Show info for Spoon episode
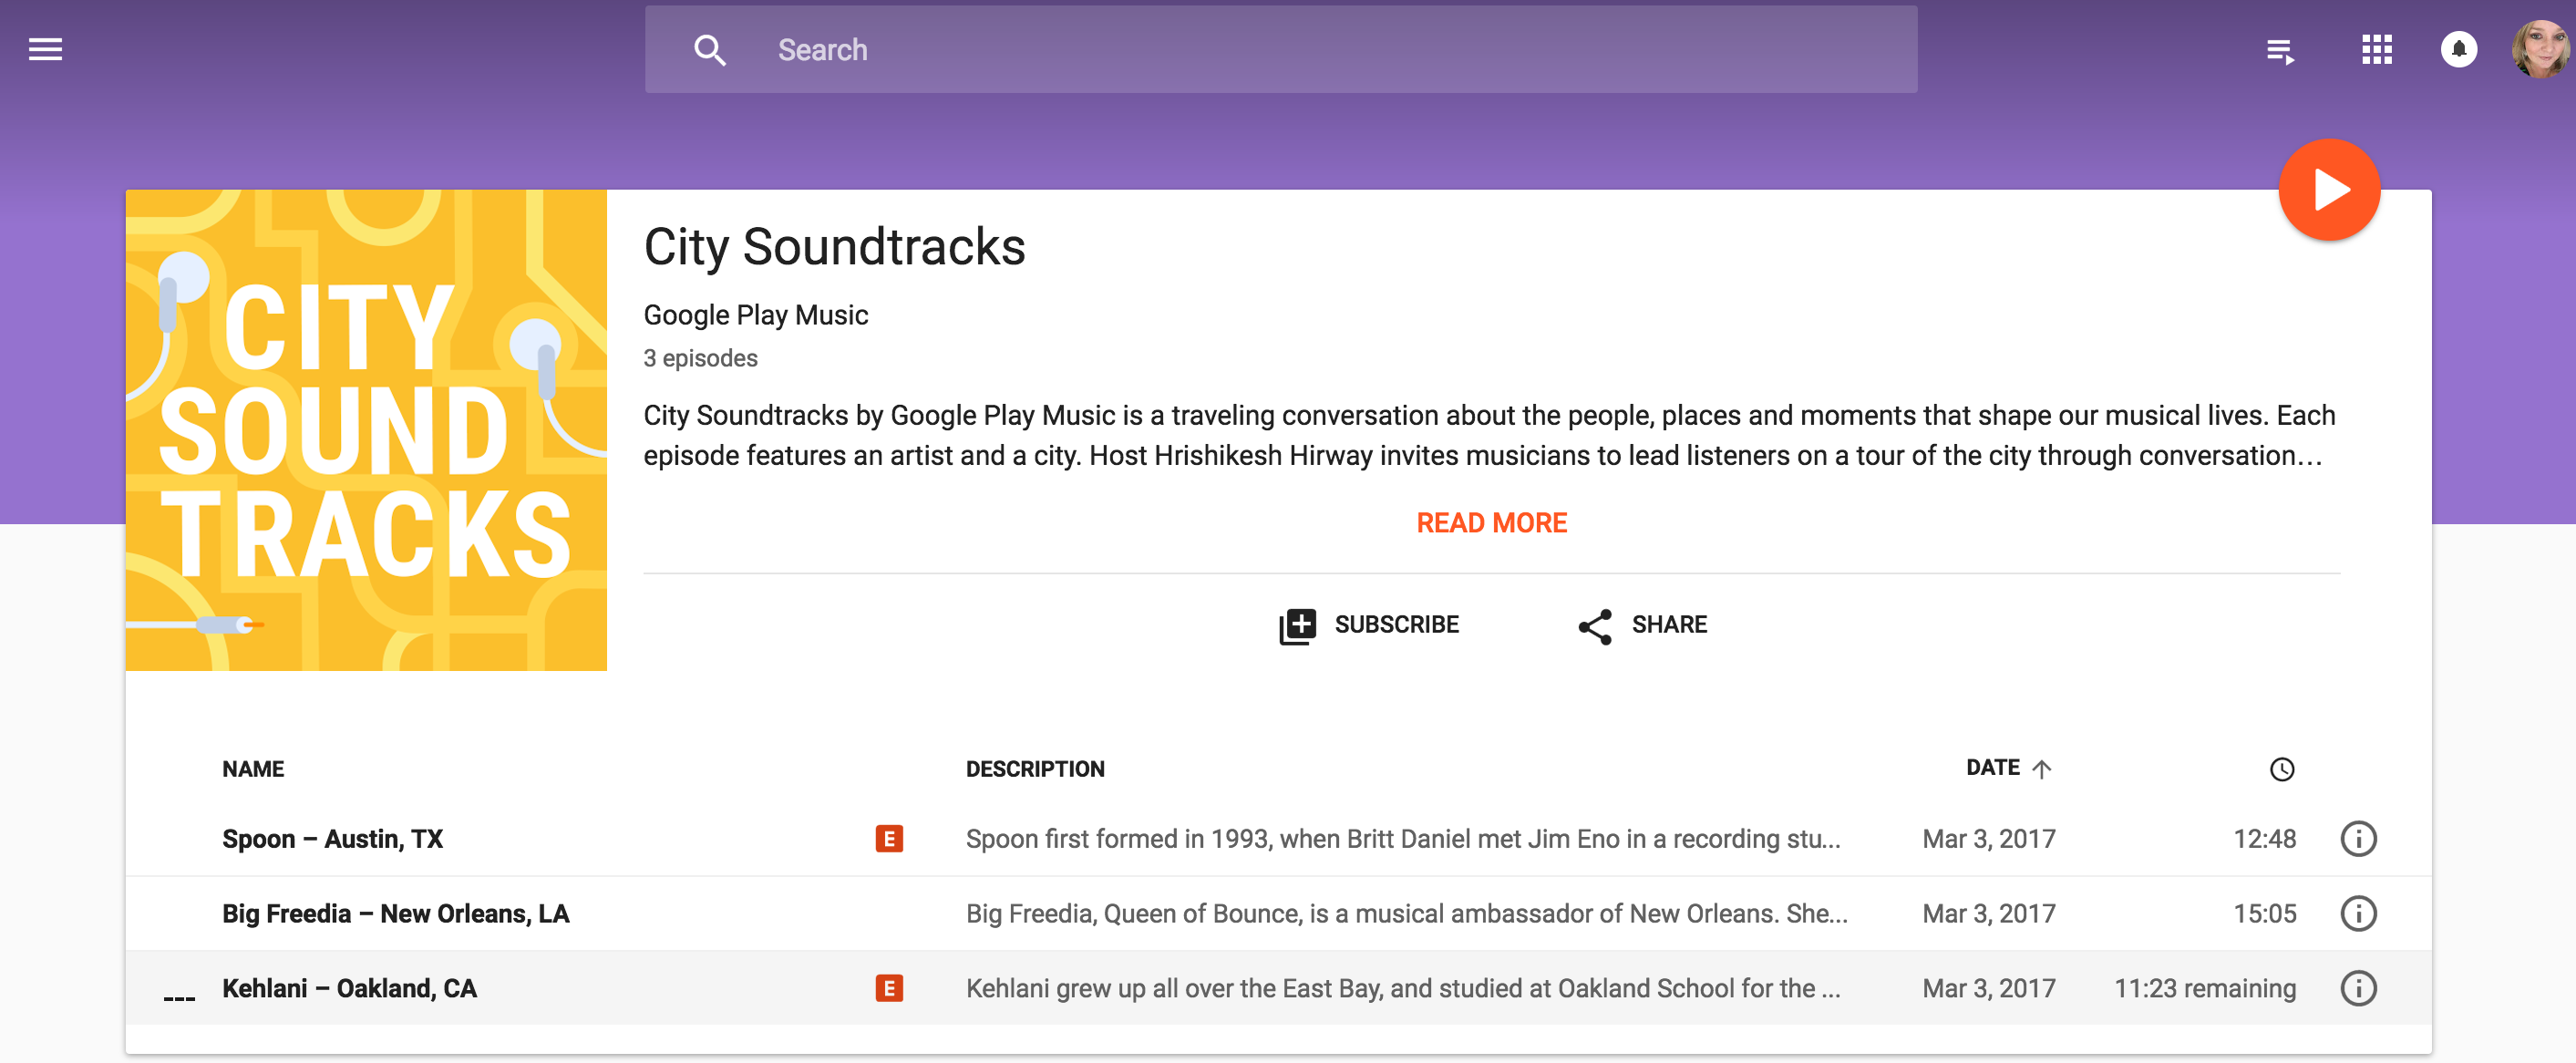Screen dimensions: 2576x1063 coord(2357,838)
